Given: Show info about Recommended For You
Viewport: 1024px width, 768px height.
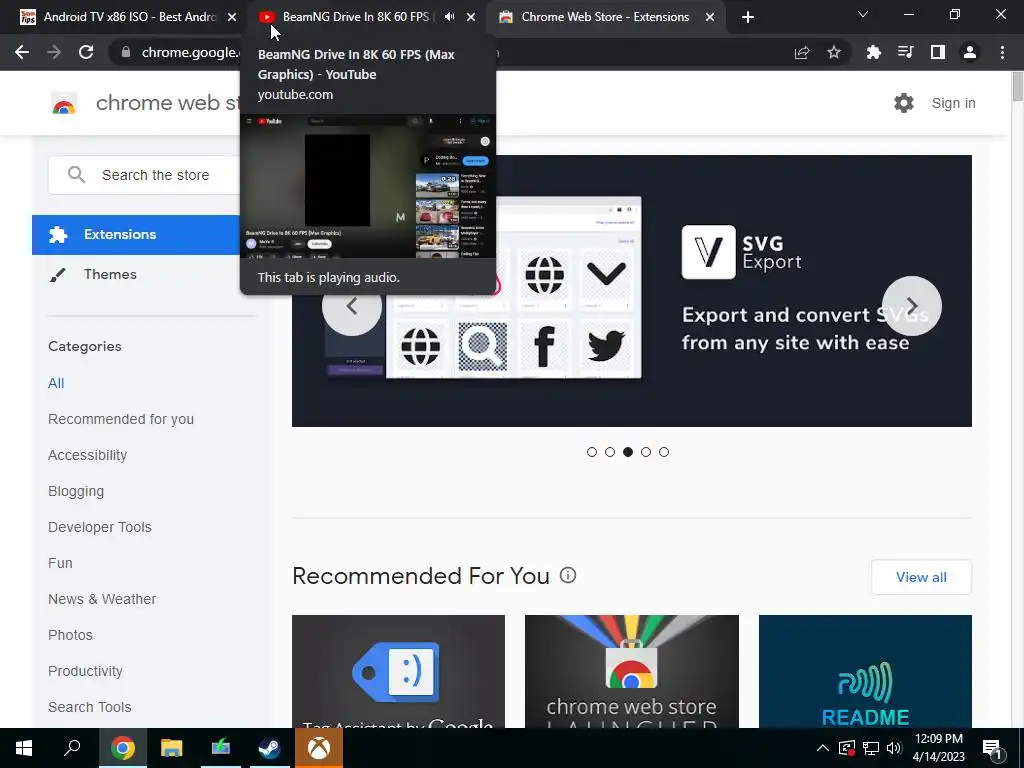Looking at the screenshot, I should (x=568, y=575).
